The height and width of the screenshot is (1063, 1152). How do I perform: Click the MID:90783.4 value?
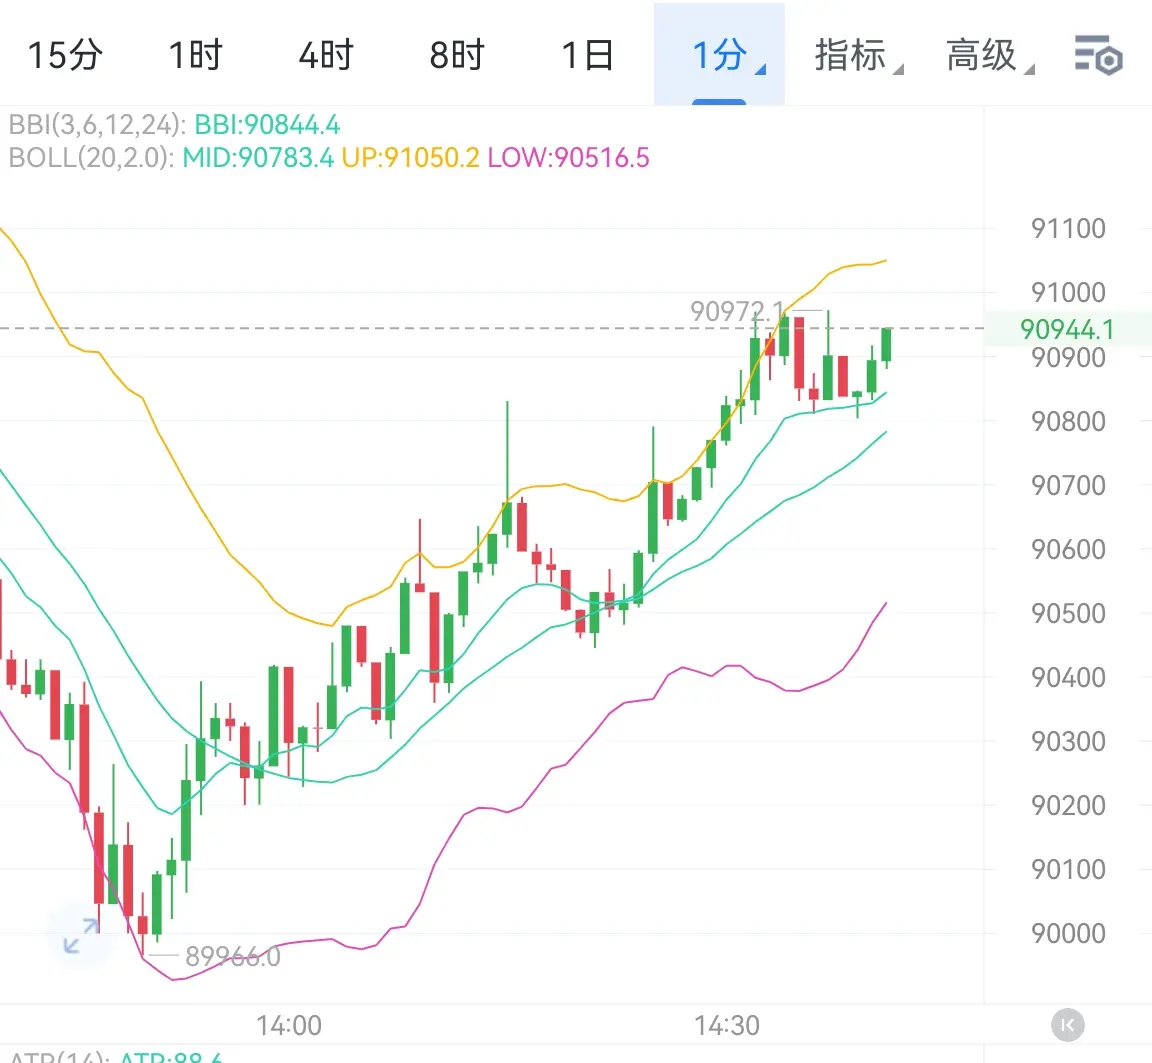point(258,158)
